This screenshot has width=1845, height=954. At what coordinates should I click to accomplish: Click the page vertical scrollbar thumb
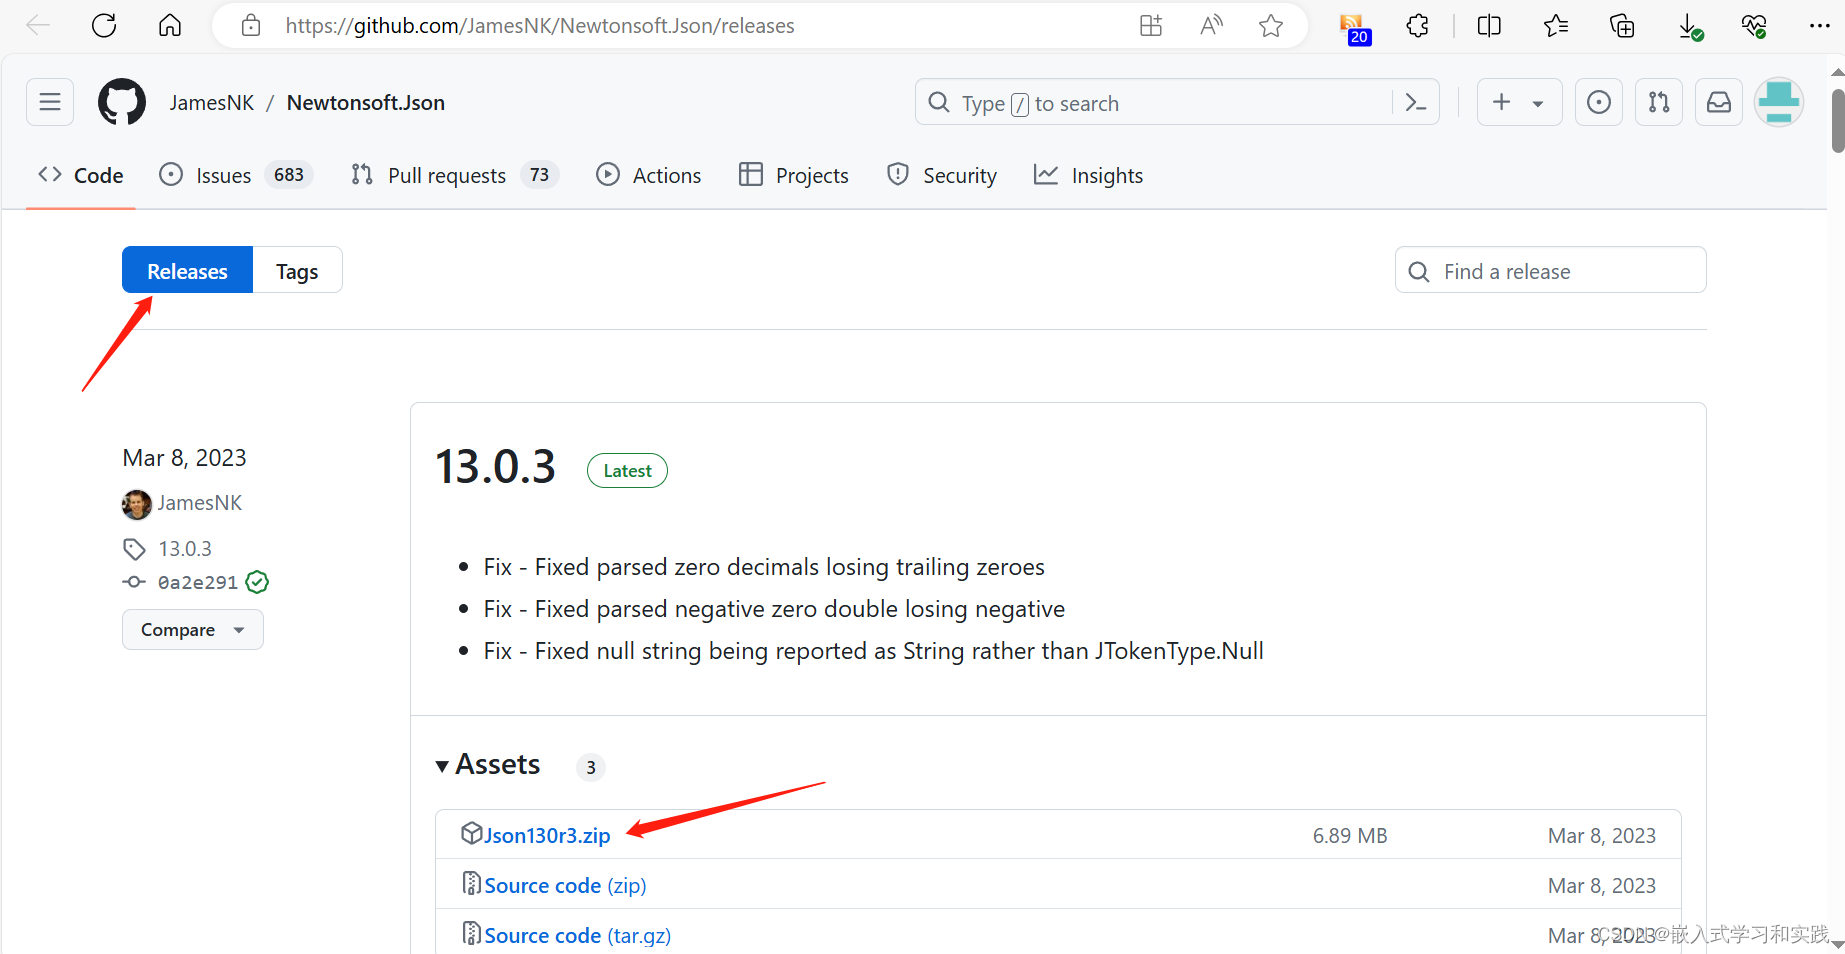tap(1837, 120)
